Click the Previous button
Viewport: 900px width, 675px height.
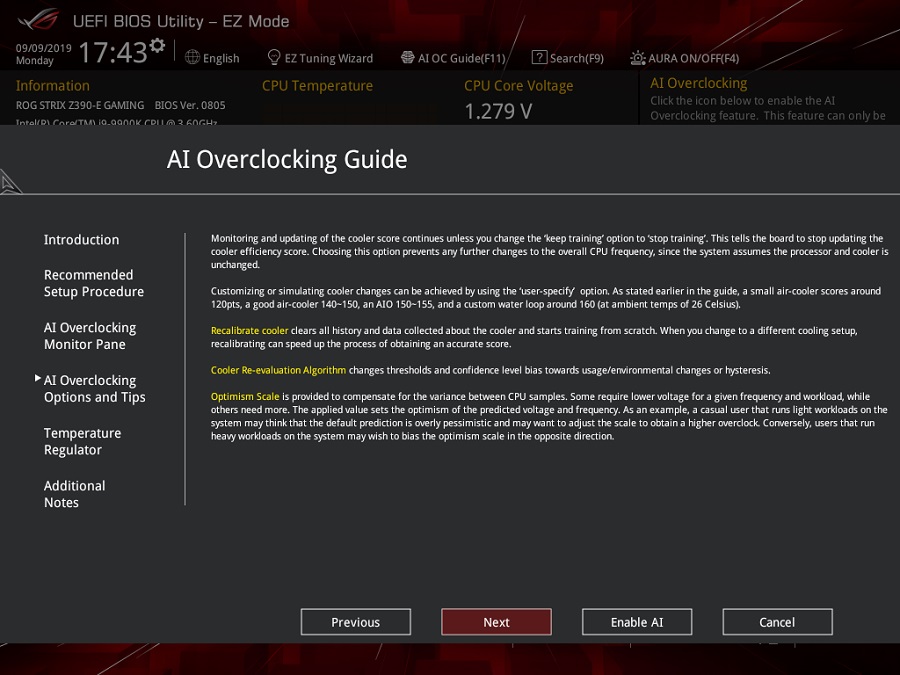356,622
